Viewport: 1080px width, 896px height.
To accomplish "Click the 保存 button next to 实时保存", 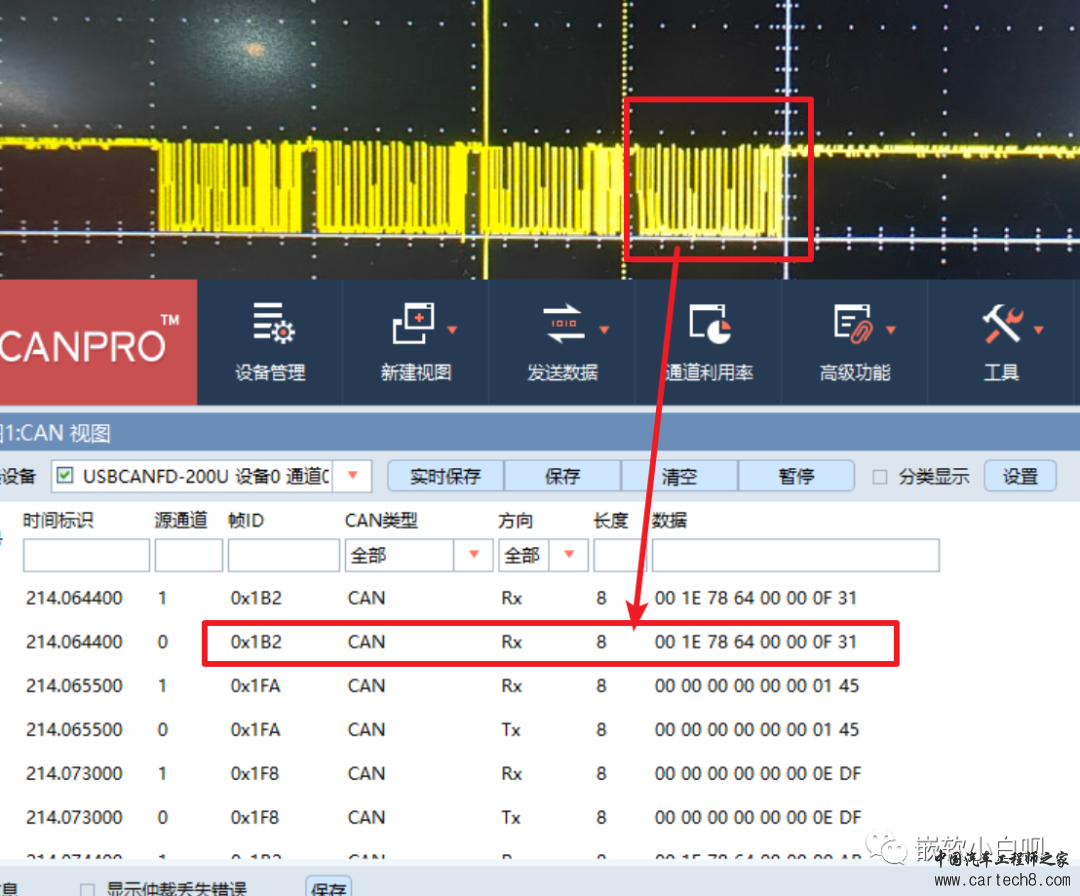I will [562, 476].
